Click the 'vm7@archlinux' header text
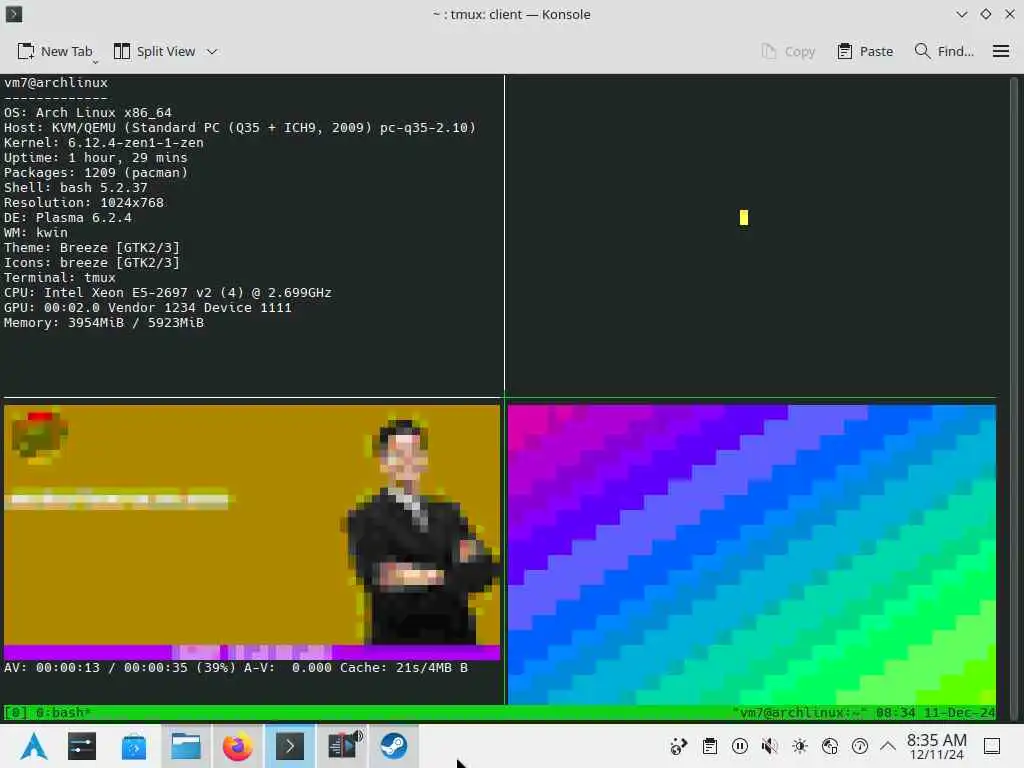 point(56,82)
